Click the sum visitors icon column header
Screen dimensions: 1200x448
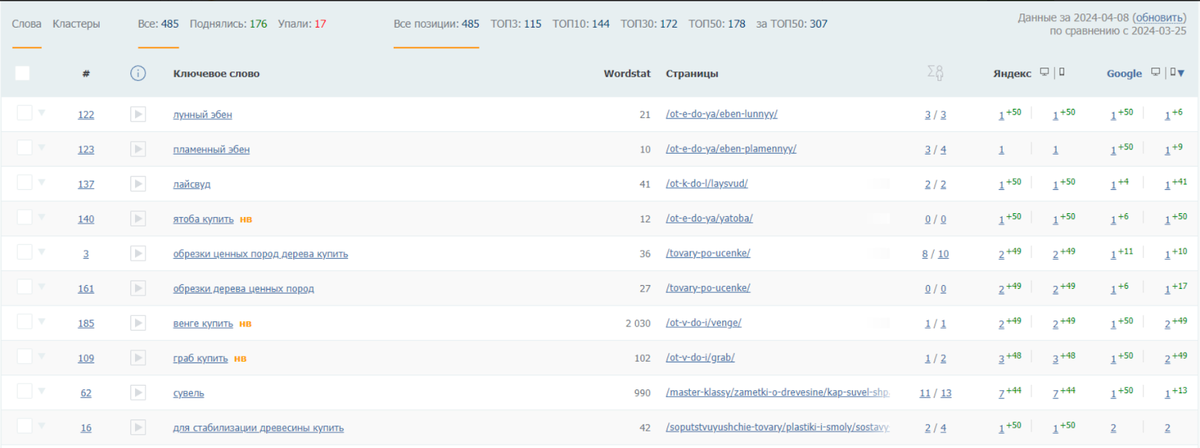[x=935, y=73]
